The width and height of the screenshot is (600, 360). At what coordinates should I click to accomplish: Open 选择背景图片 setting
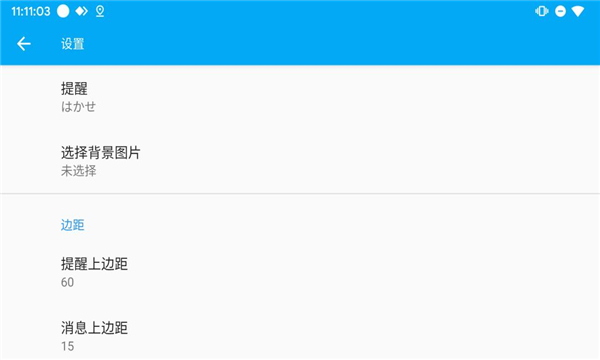(300, 161)
